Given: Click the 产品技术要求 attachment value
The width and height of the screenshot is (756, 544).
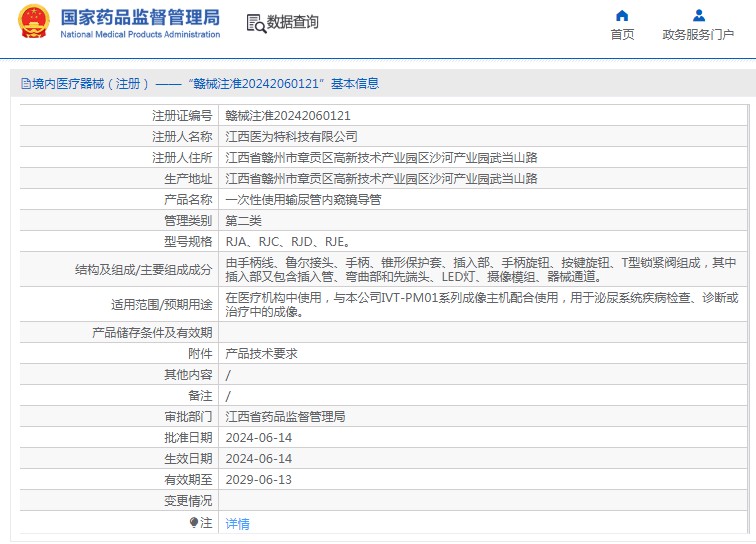Looking at the screenshot, I should (261, 354).
